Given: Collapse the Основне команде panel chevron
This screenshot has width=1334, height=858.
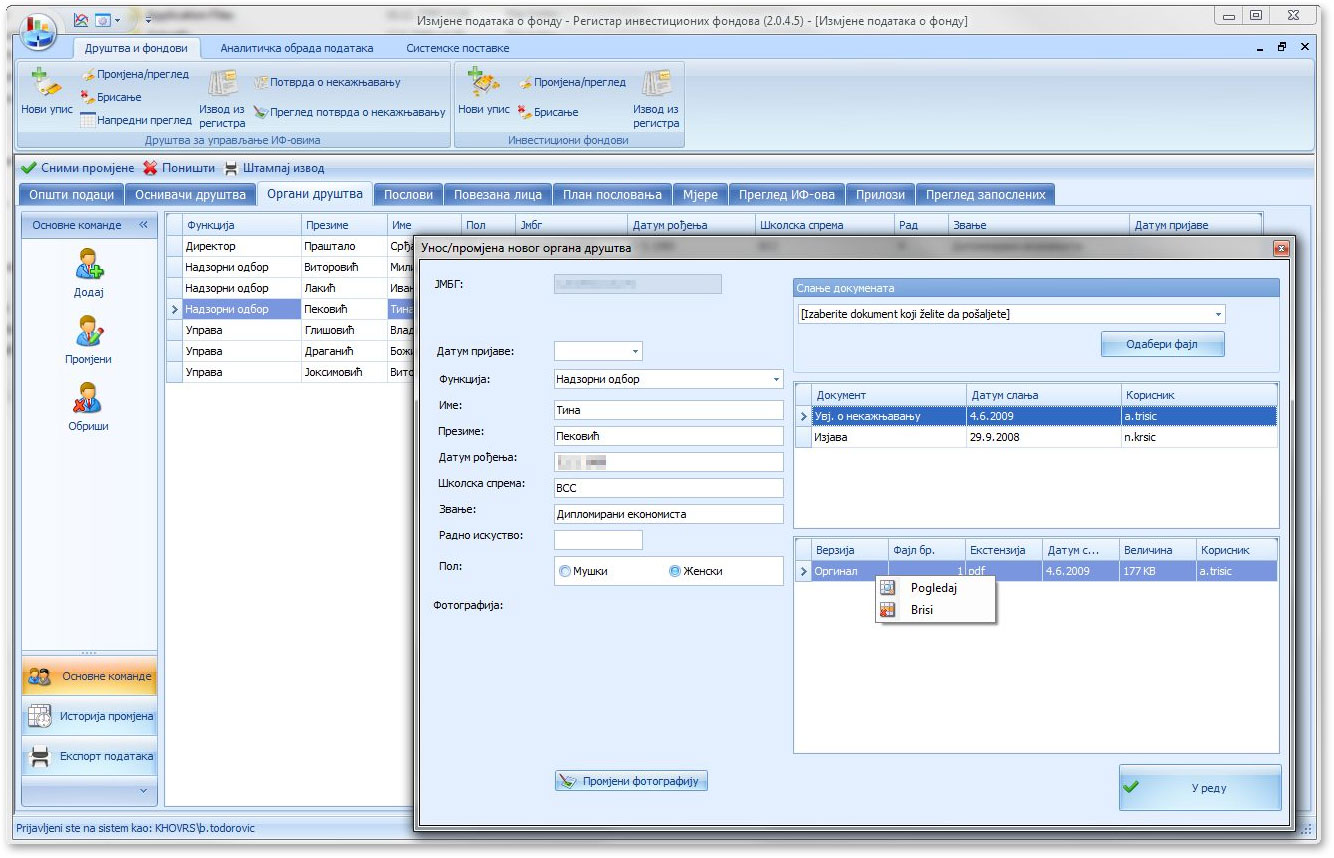Looking at the screenshot, I should click(142, 225).
